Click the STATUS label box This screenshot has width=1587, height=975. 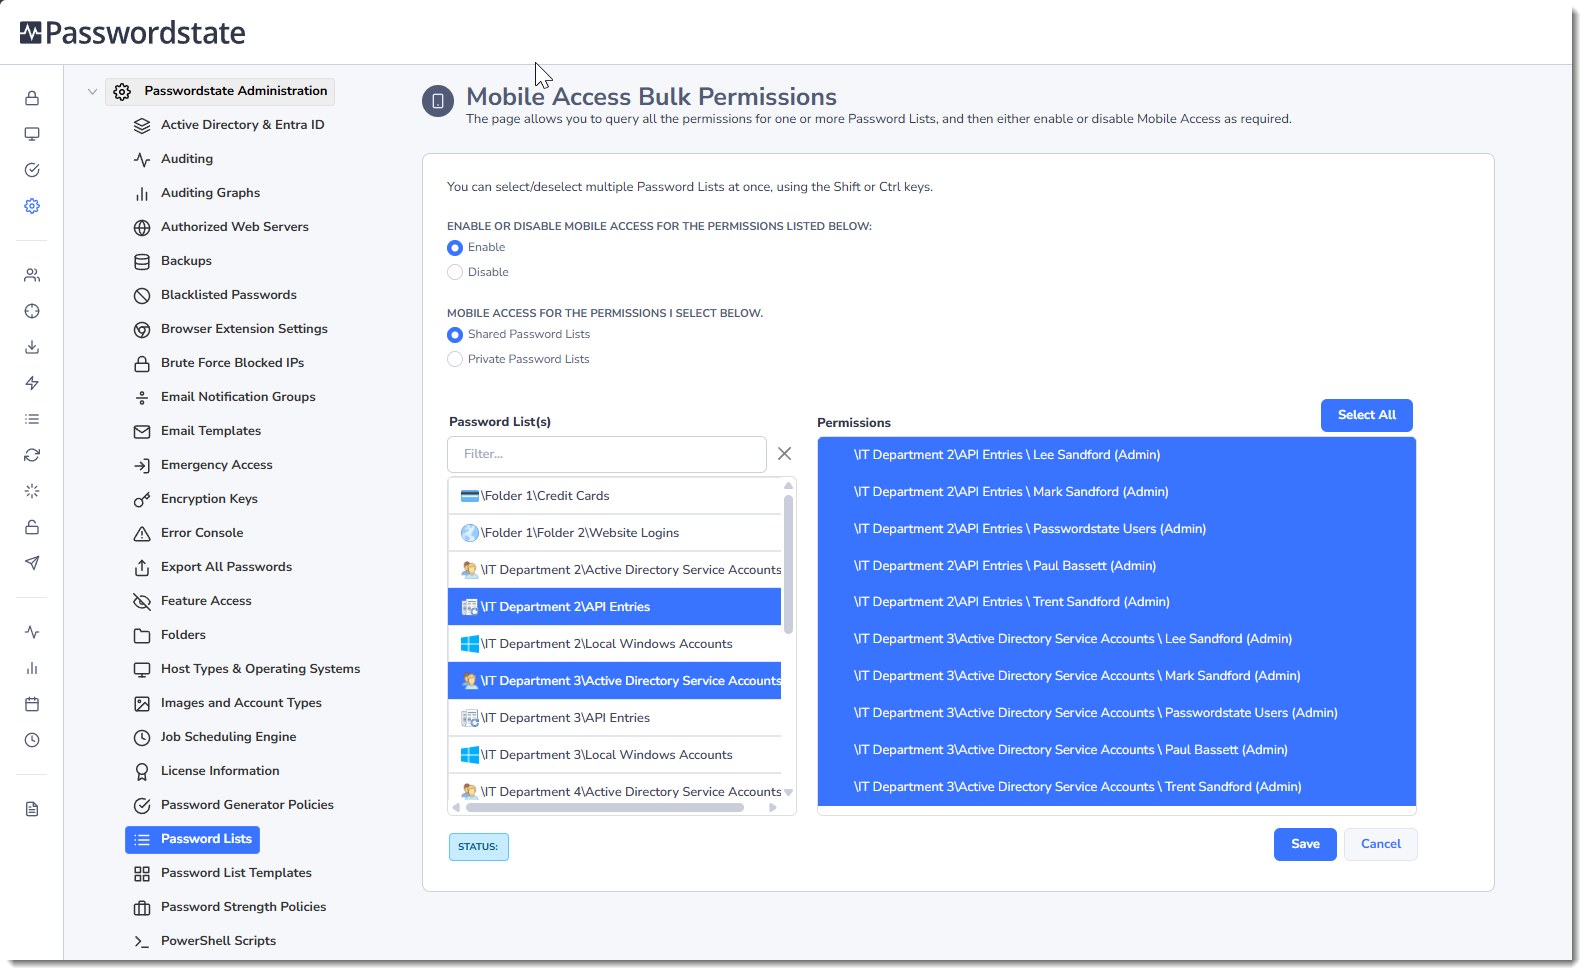point(479,847)
